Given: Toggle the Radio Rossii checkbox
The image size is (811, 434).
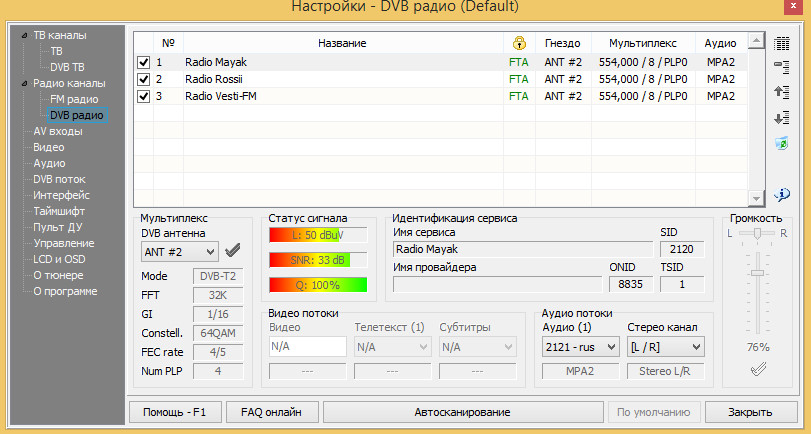Looking at the screenshot, I should 144,79.
